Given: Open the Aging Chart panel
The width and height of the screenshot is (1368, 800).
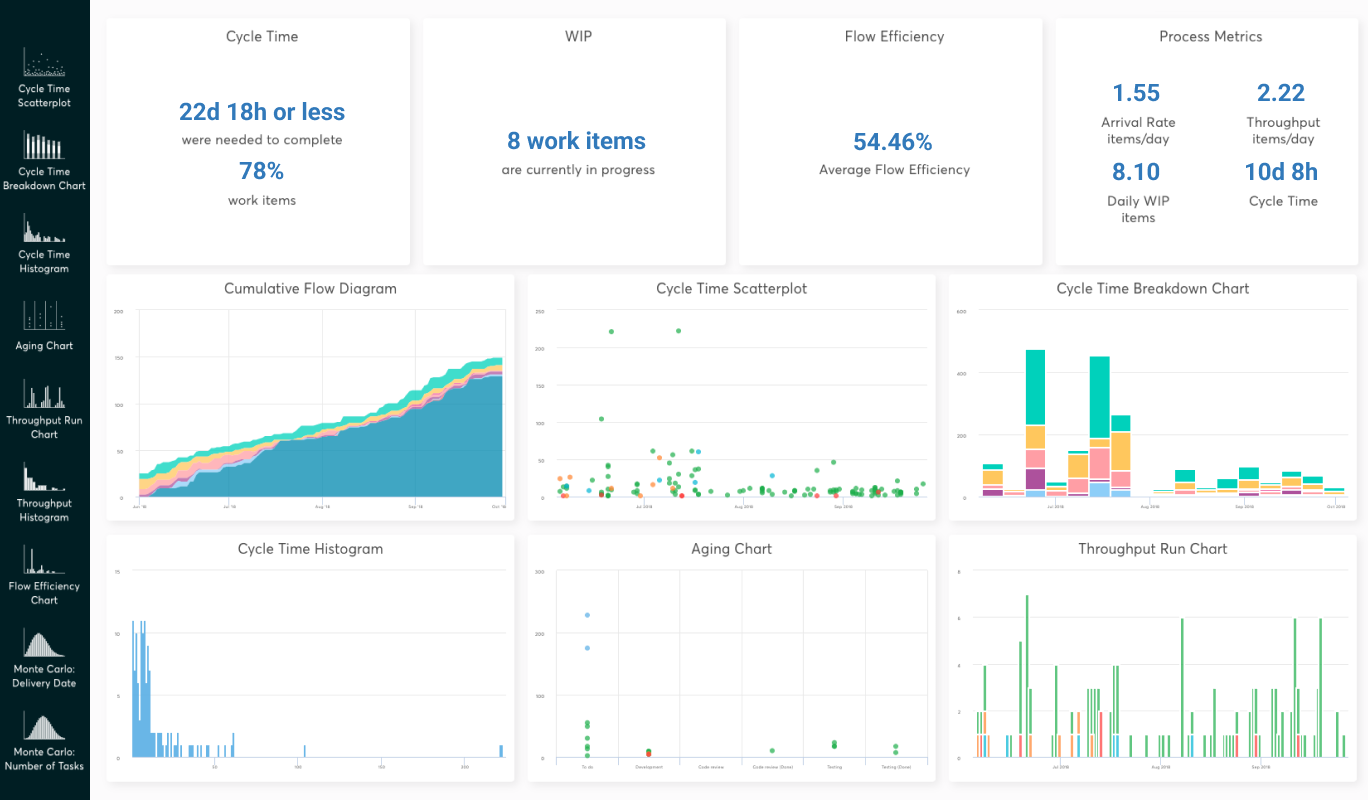Looking at the screenshot, I should pos(731,665).
